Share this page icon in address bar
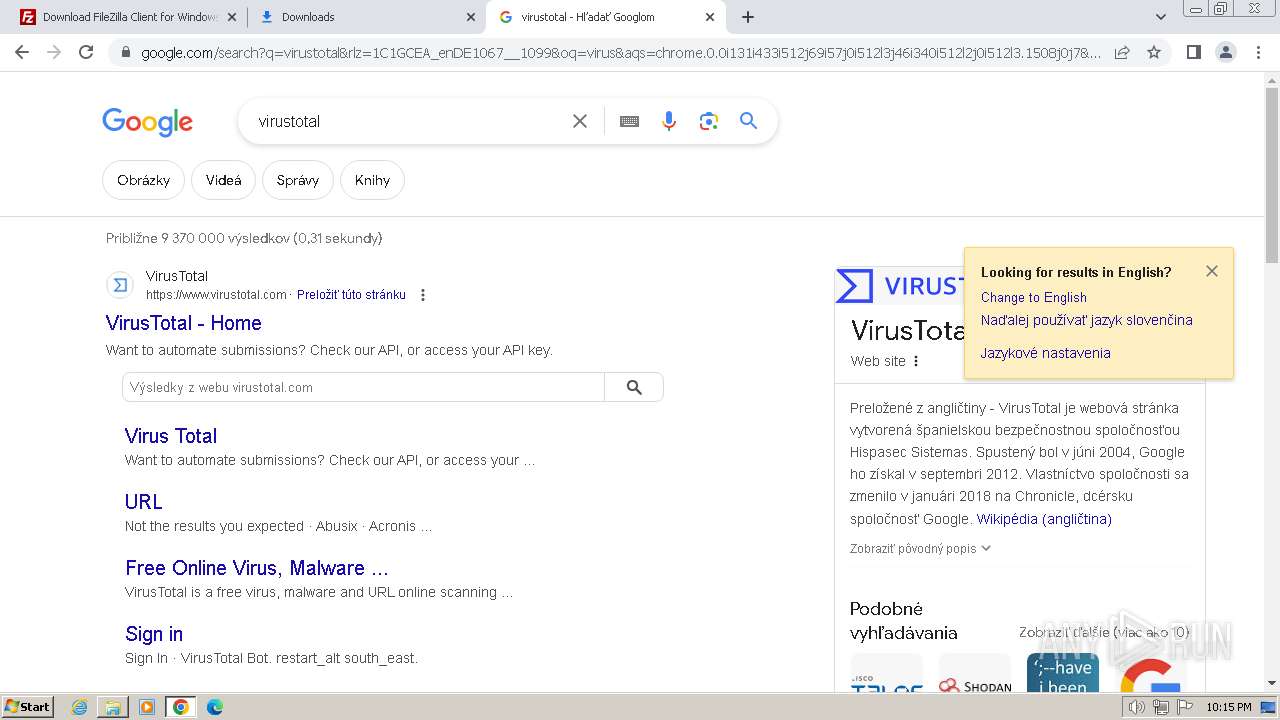 click(x=1122, y=52)
